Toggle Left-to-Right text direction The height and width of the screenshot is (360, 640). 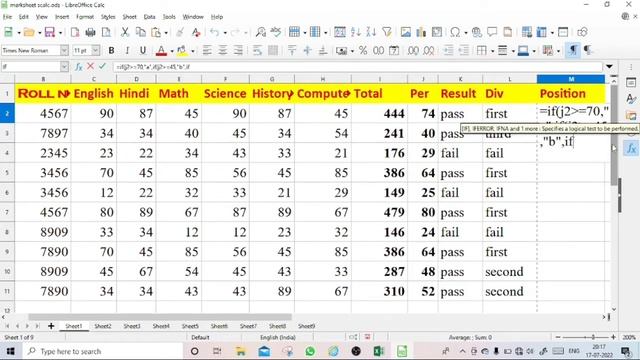pyautogui.click(x=573, y=50)
